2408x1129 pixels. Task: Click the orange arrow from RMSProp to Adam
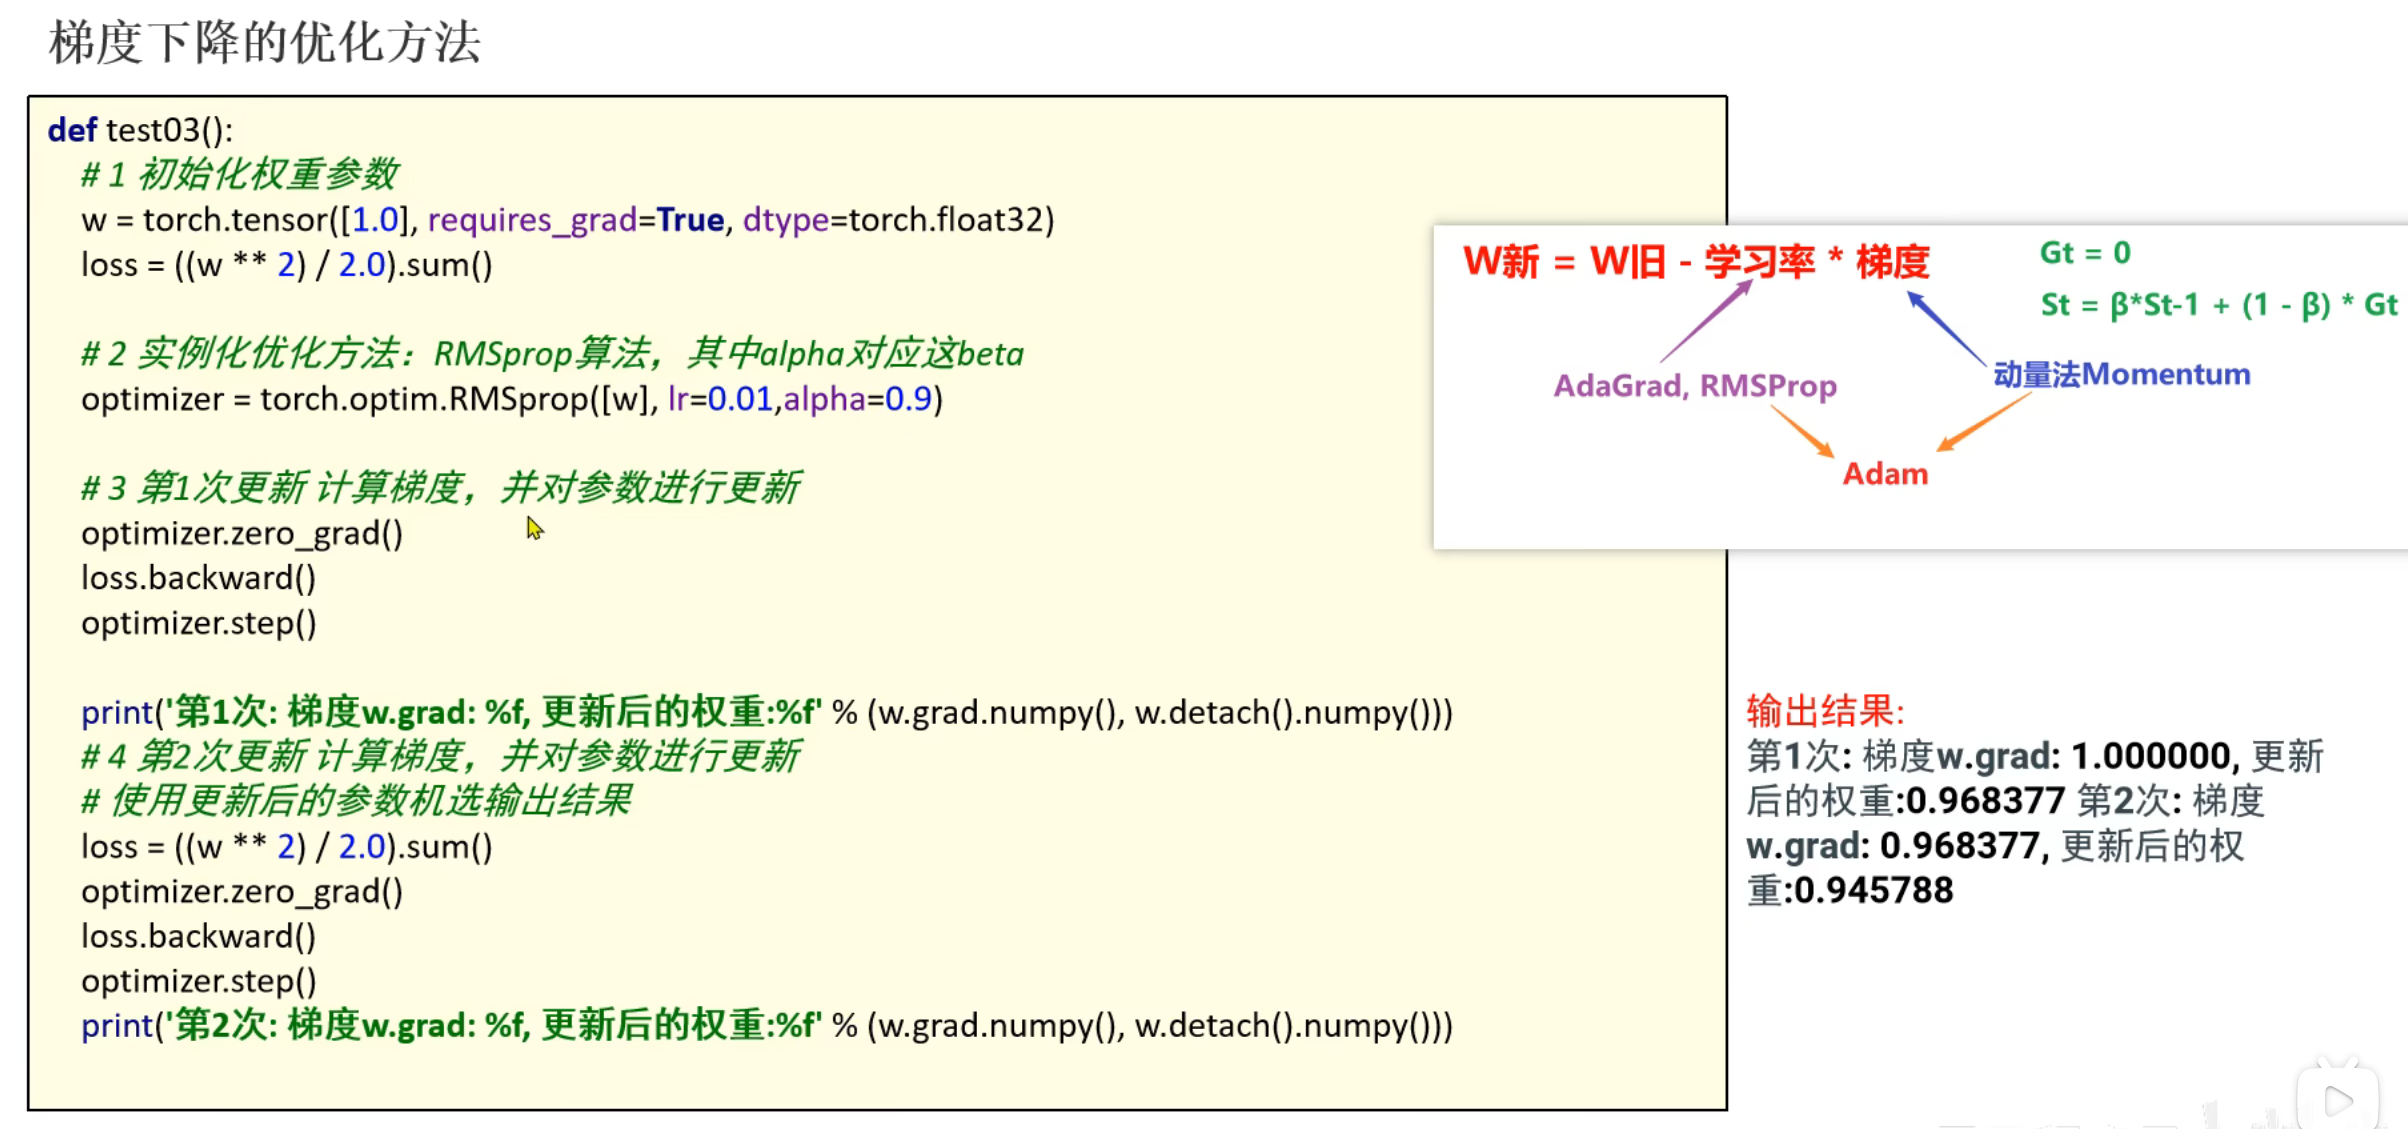[1802, 433]
